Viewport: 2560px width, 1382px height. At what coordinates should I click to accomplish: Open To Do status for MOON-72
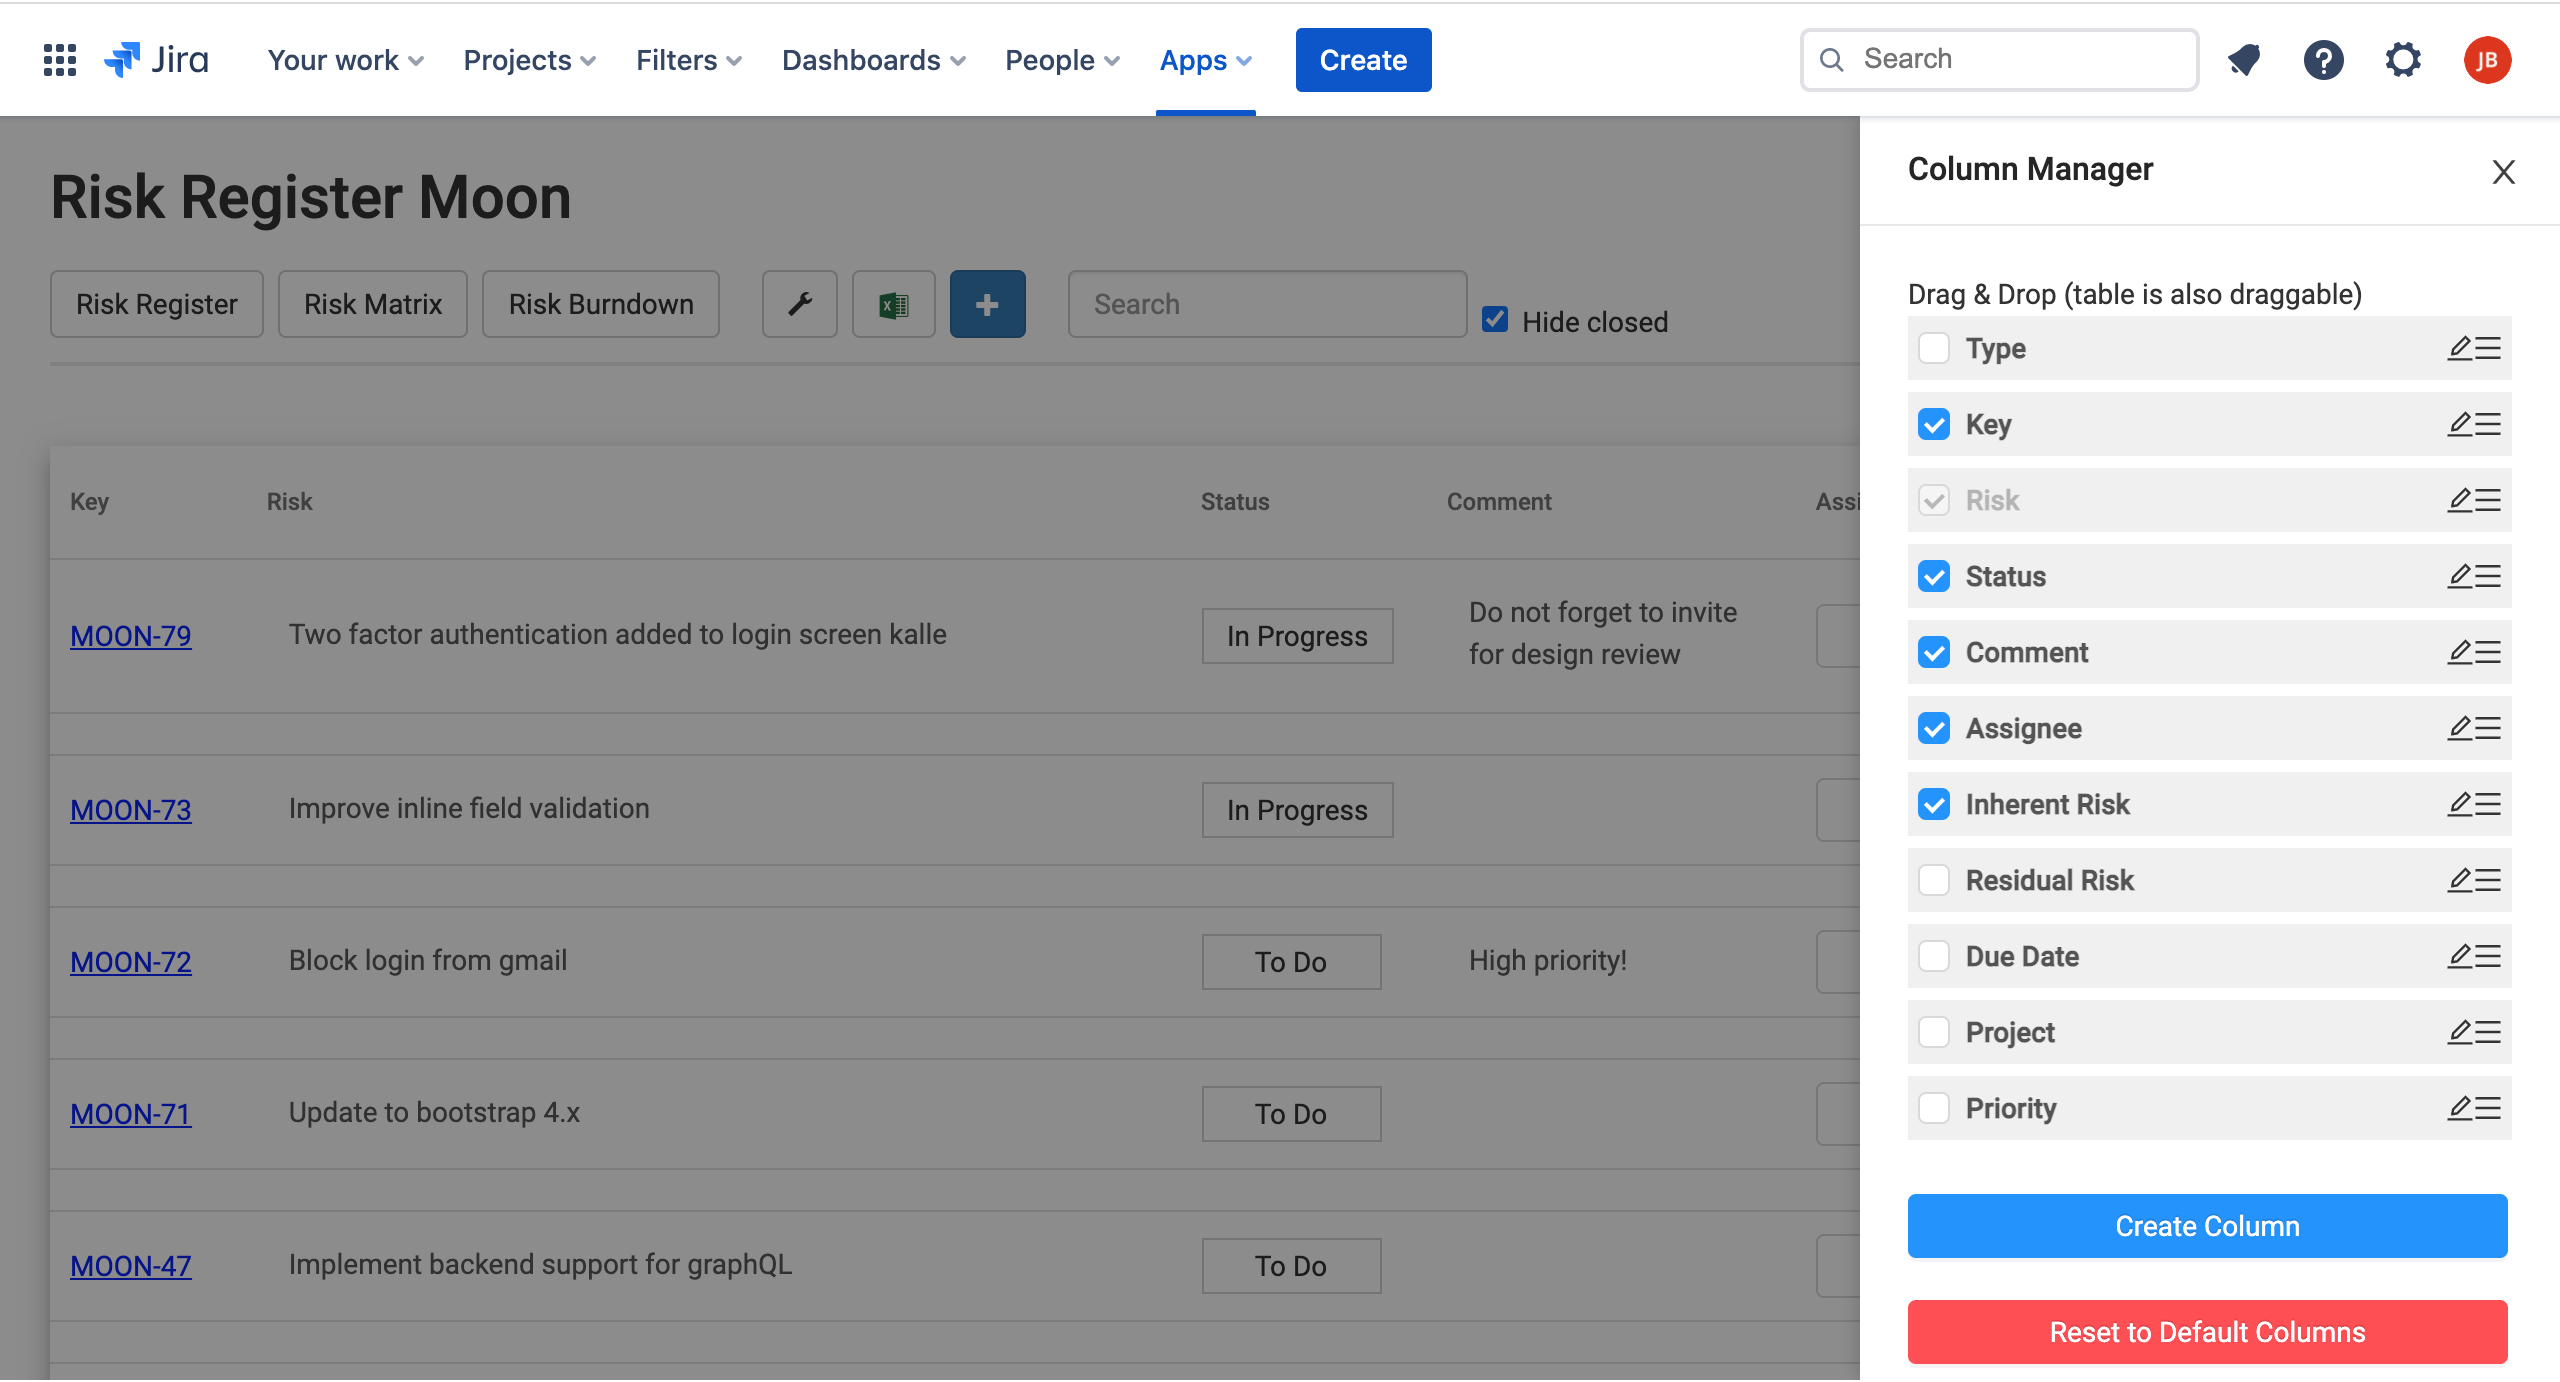tap(1291, 962)
